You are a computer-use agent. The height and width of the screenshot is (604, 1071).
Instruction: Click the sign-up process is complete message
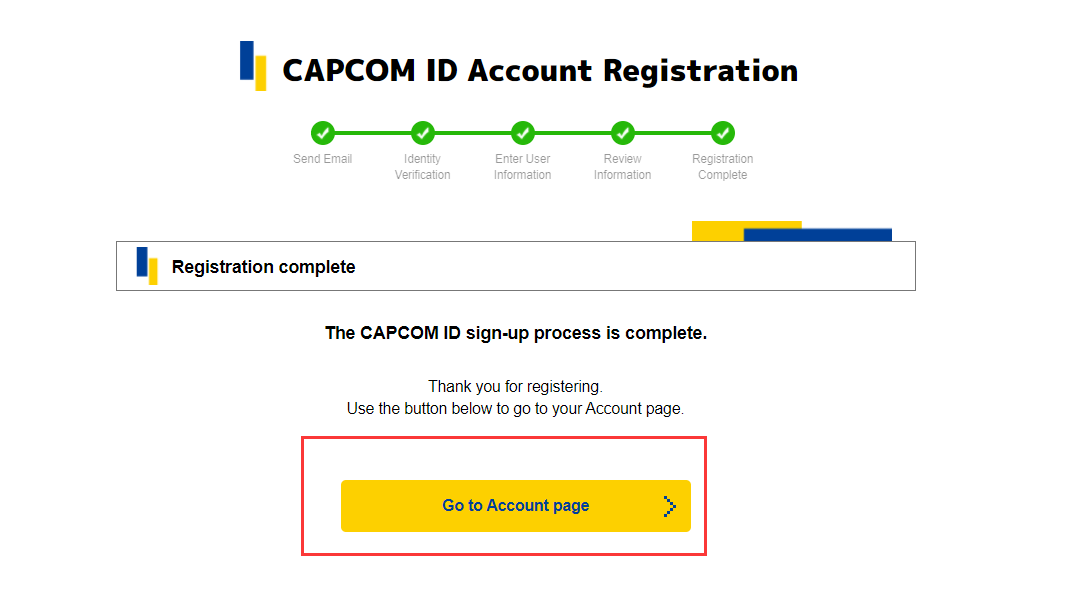(x=516, y=333)
